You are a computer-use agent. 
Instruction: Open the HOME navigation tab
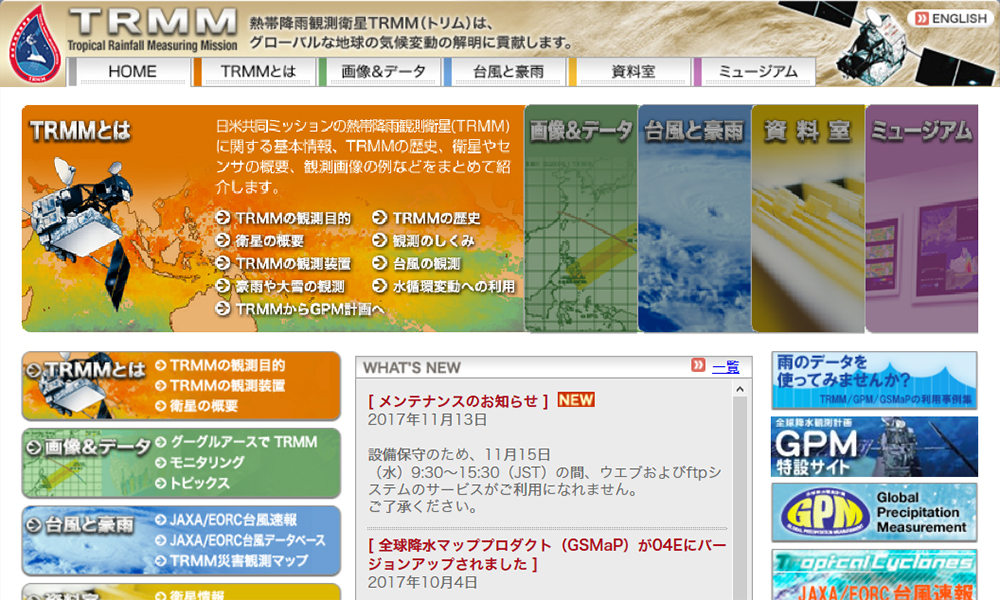[x=131, y=71]
